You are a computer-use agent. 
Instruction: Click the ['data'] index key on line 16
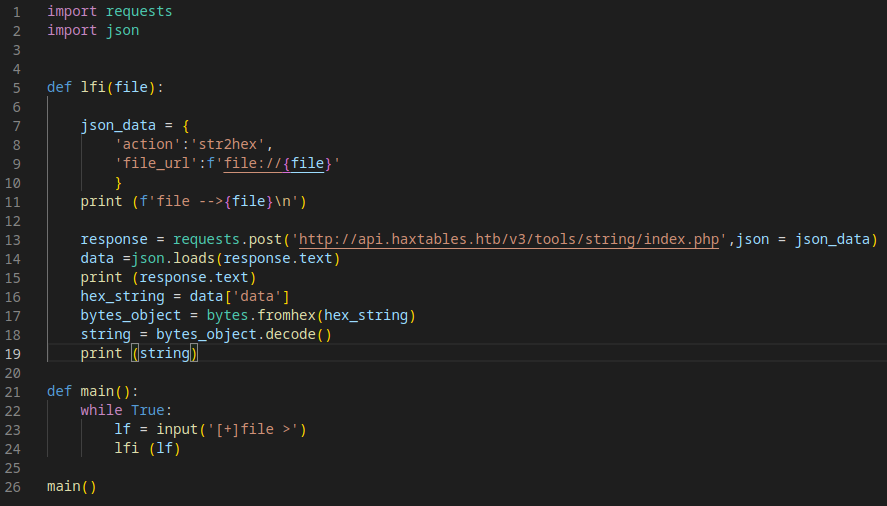tap(257, 297)
